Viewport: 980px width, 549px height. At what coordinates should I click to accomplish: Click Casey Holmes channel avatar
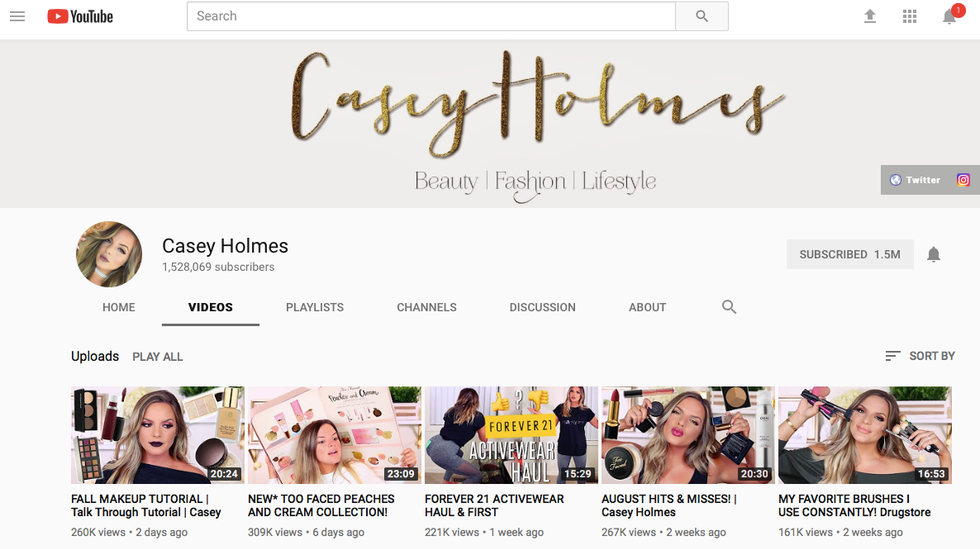109,254
